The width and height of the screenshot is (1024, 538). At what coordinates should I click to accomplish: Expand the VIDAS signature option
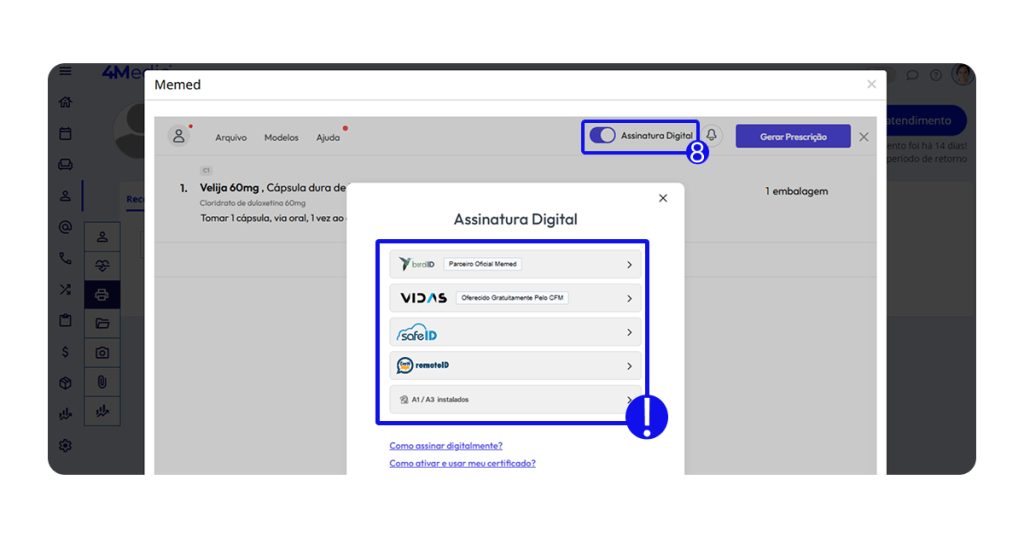(514, 298)
